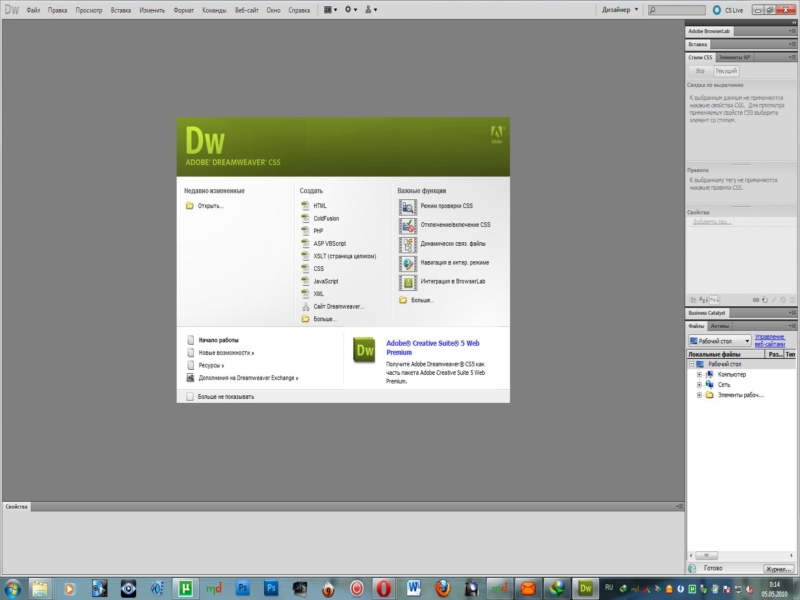The height and width of the screenshot is (600, 800).
Task: Click the Журнал... button in Files panel
Action: pyautogui.click(x=778, y=568)
